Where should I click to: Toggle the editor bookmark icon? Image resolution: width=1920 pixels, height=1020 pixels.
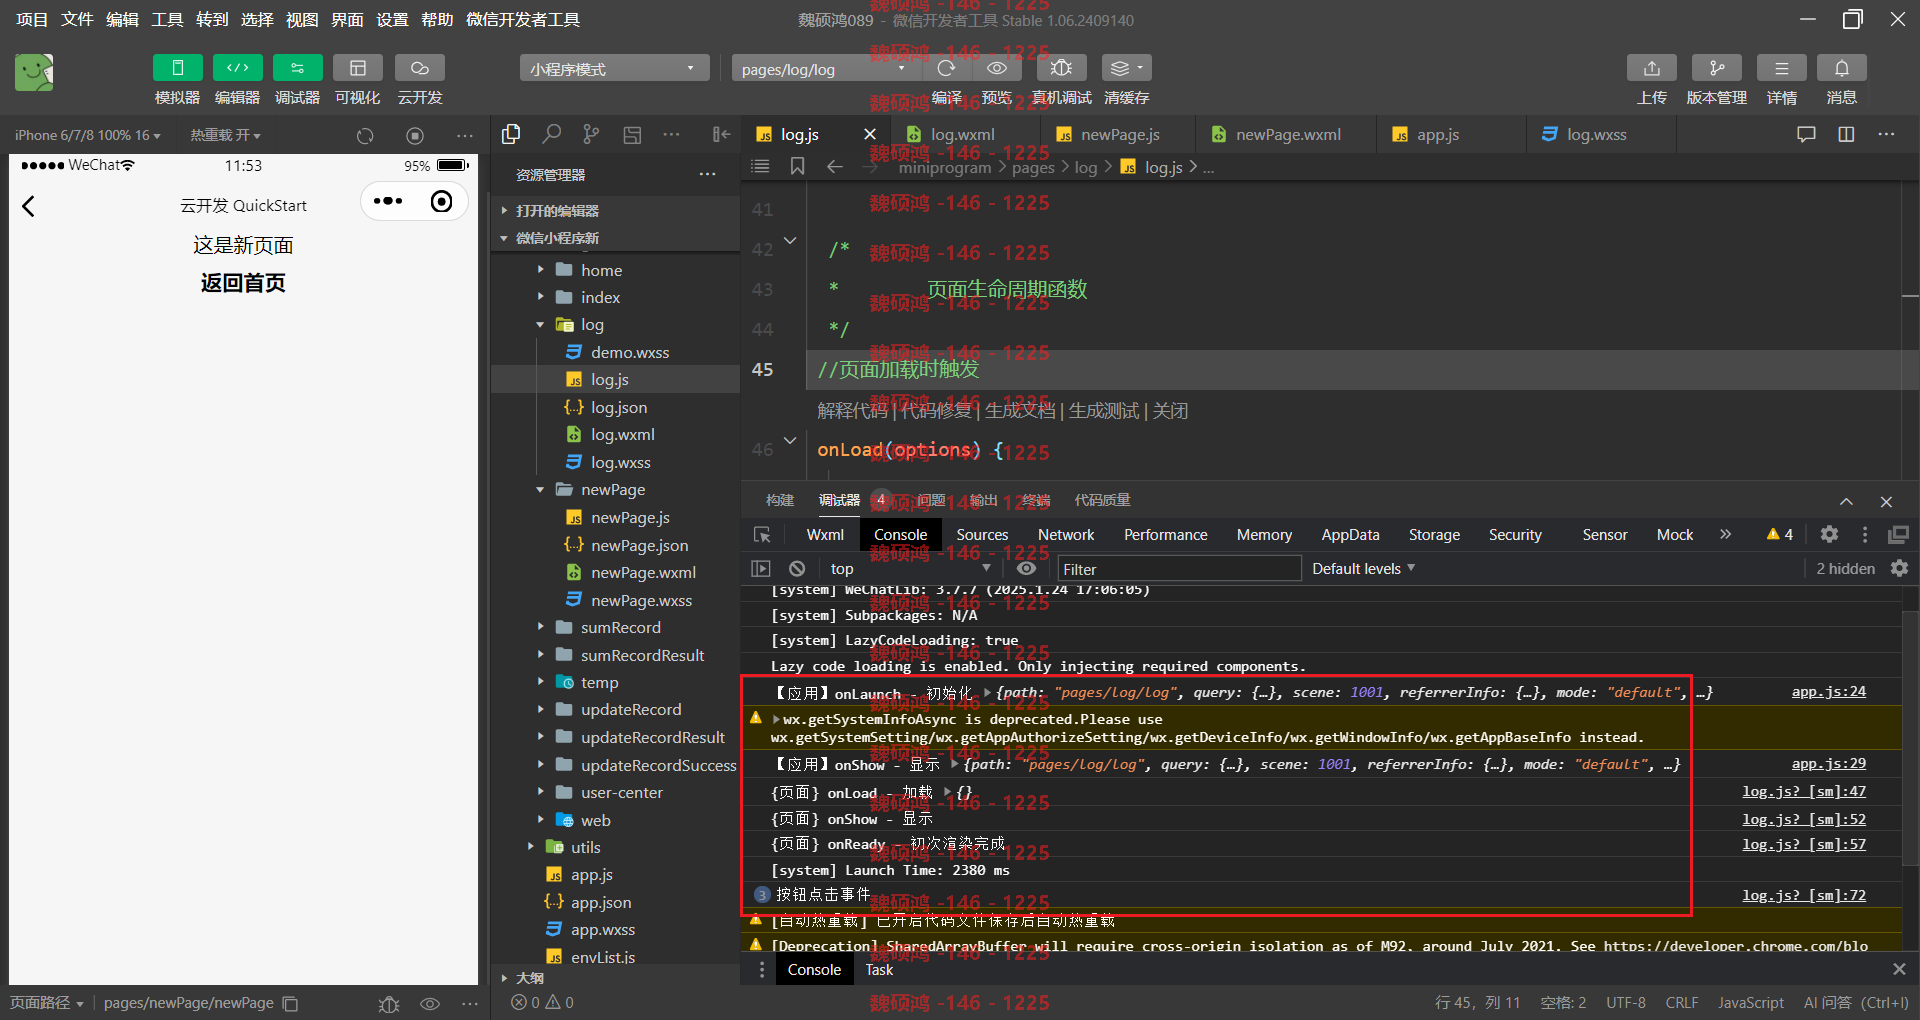click(x=797, y=167)
